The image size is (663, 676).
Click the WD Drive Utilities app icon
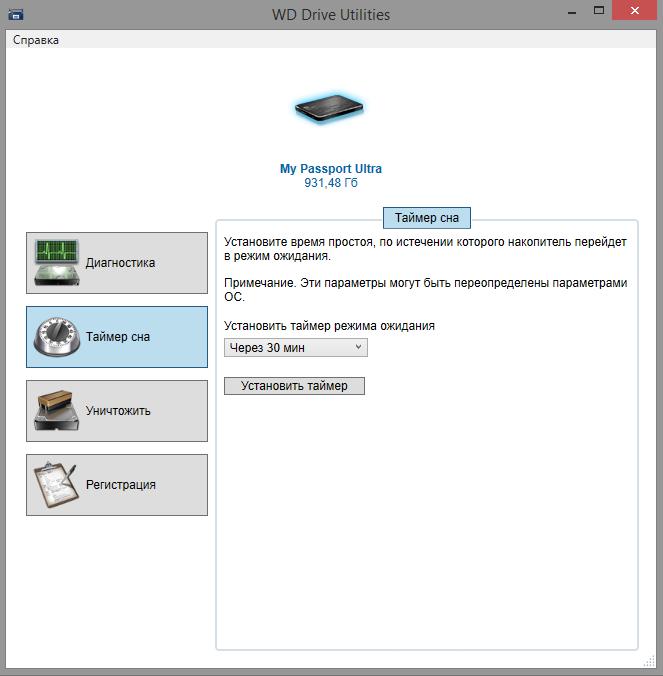point(16,15)
